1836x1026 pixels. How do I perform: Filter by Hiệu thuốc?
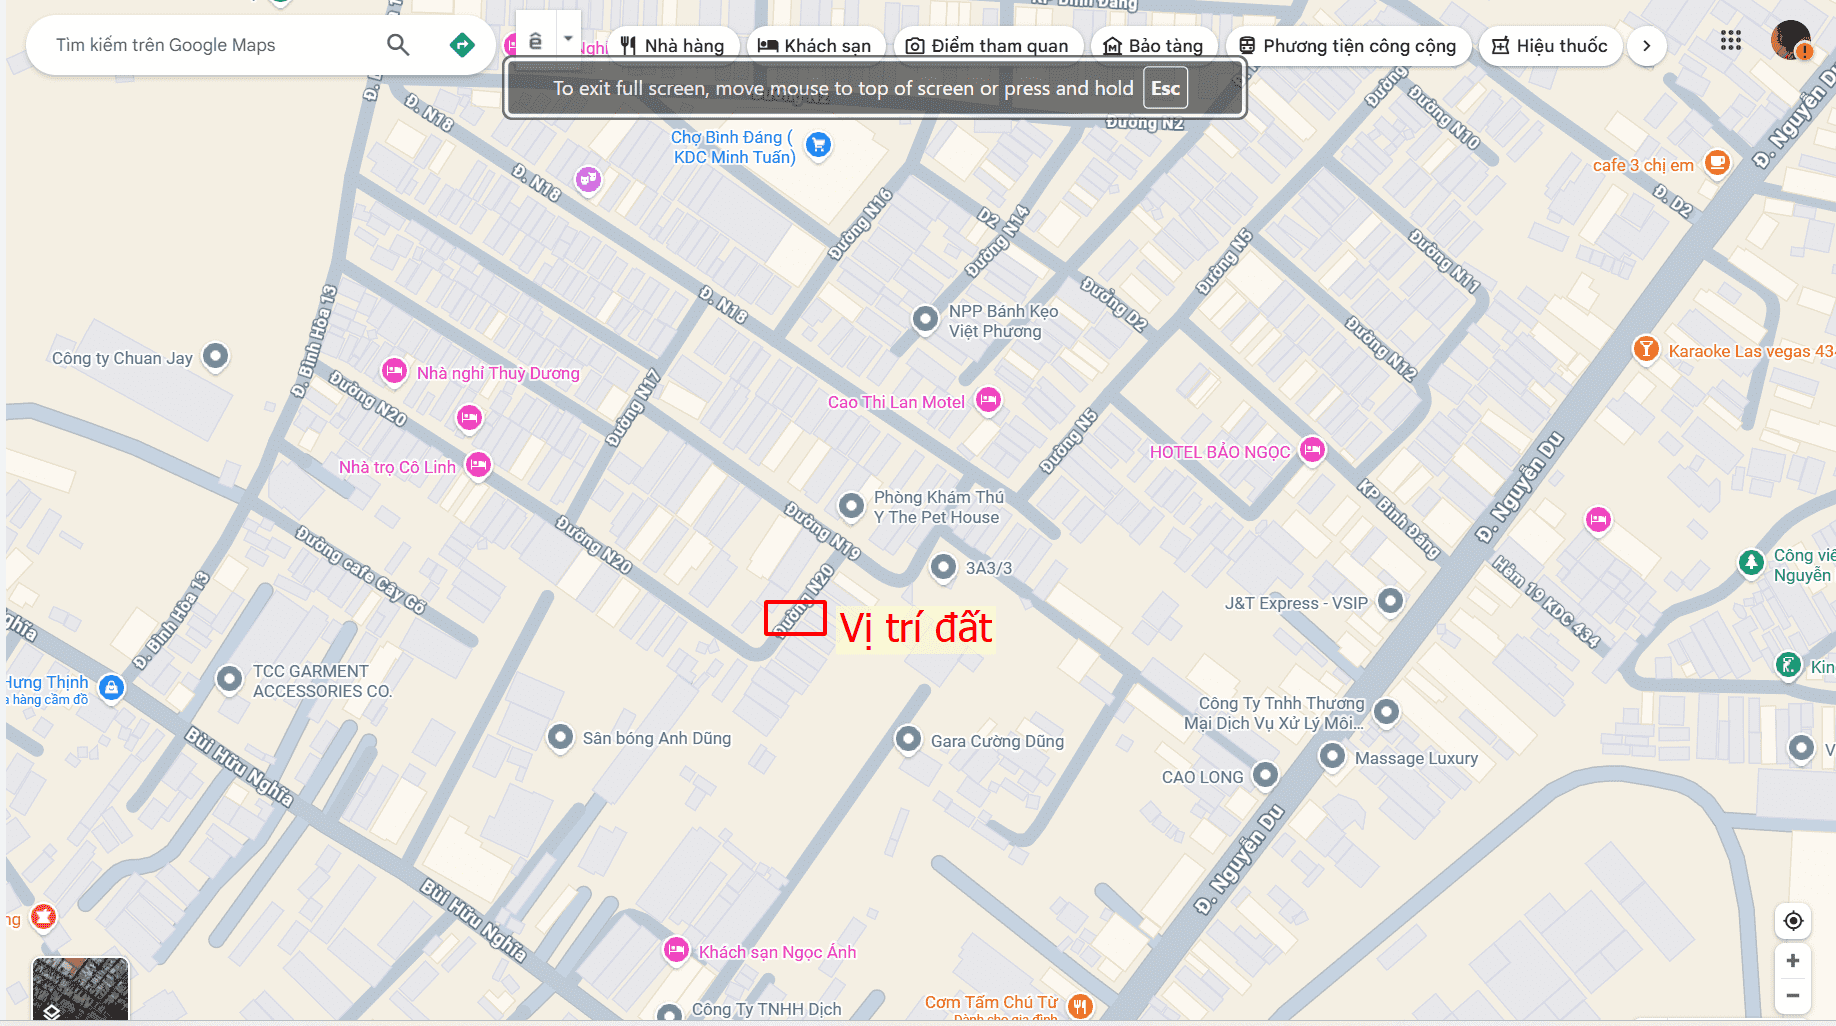tap(1550, 46)
